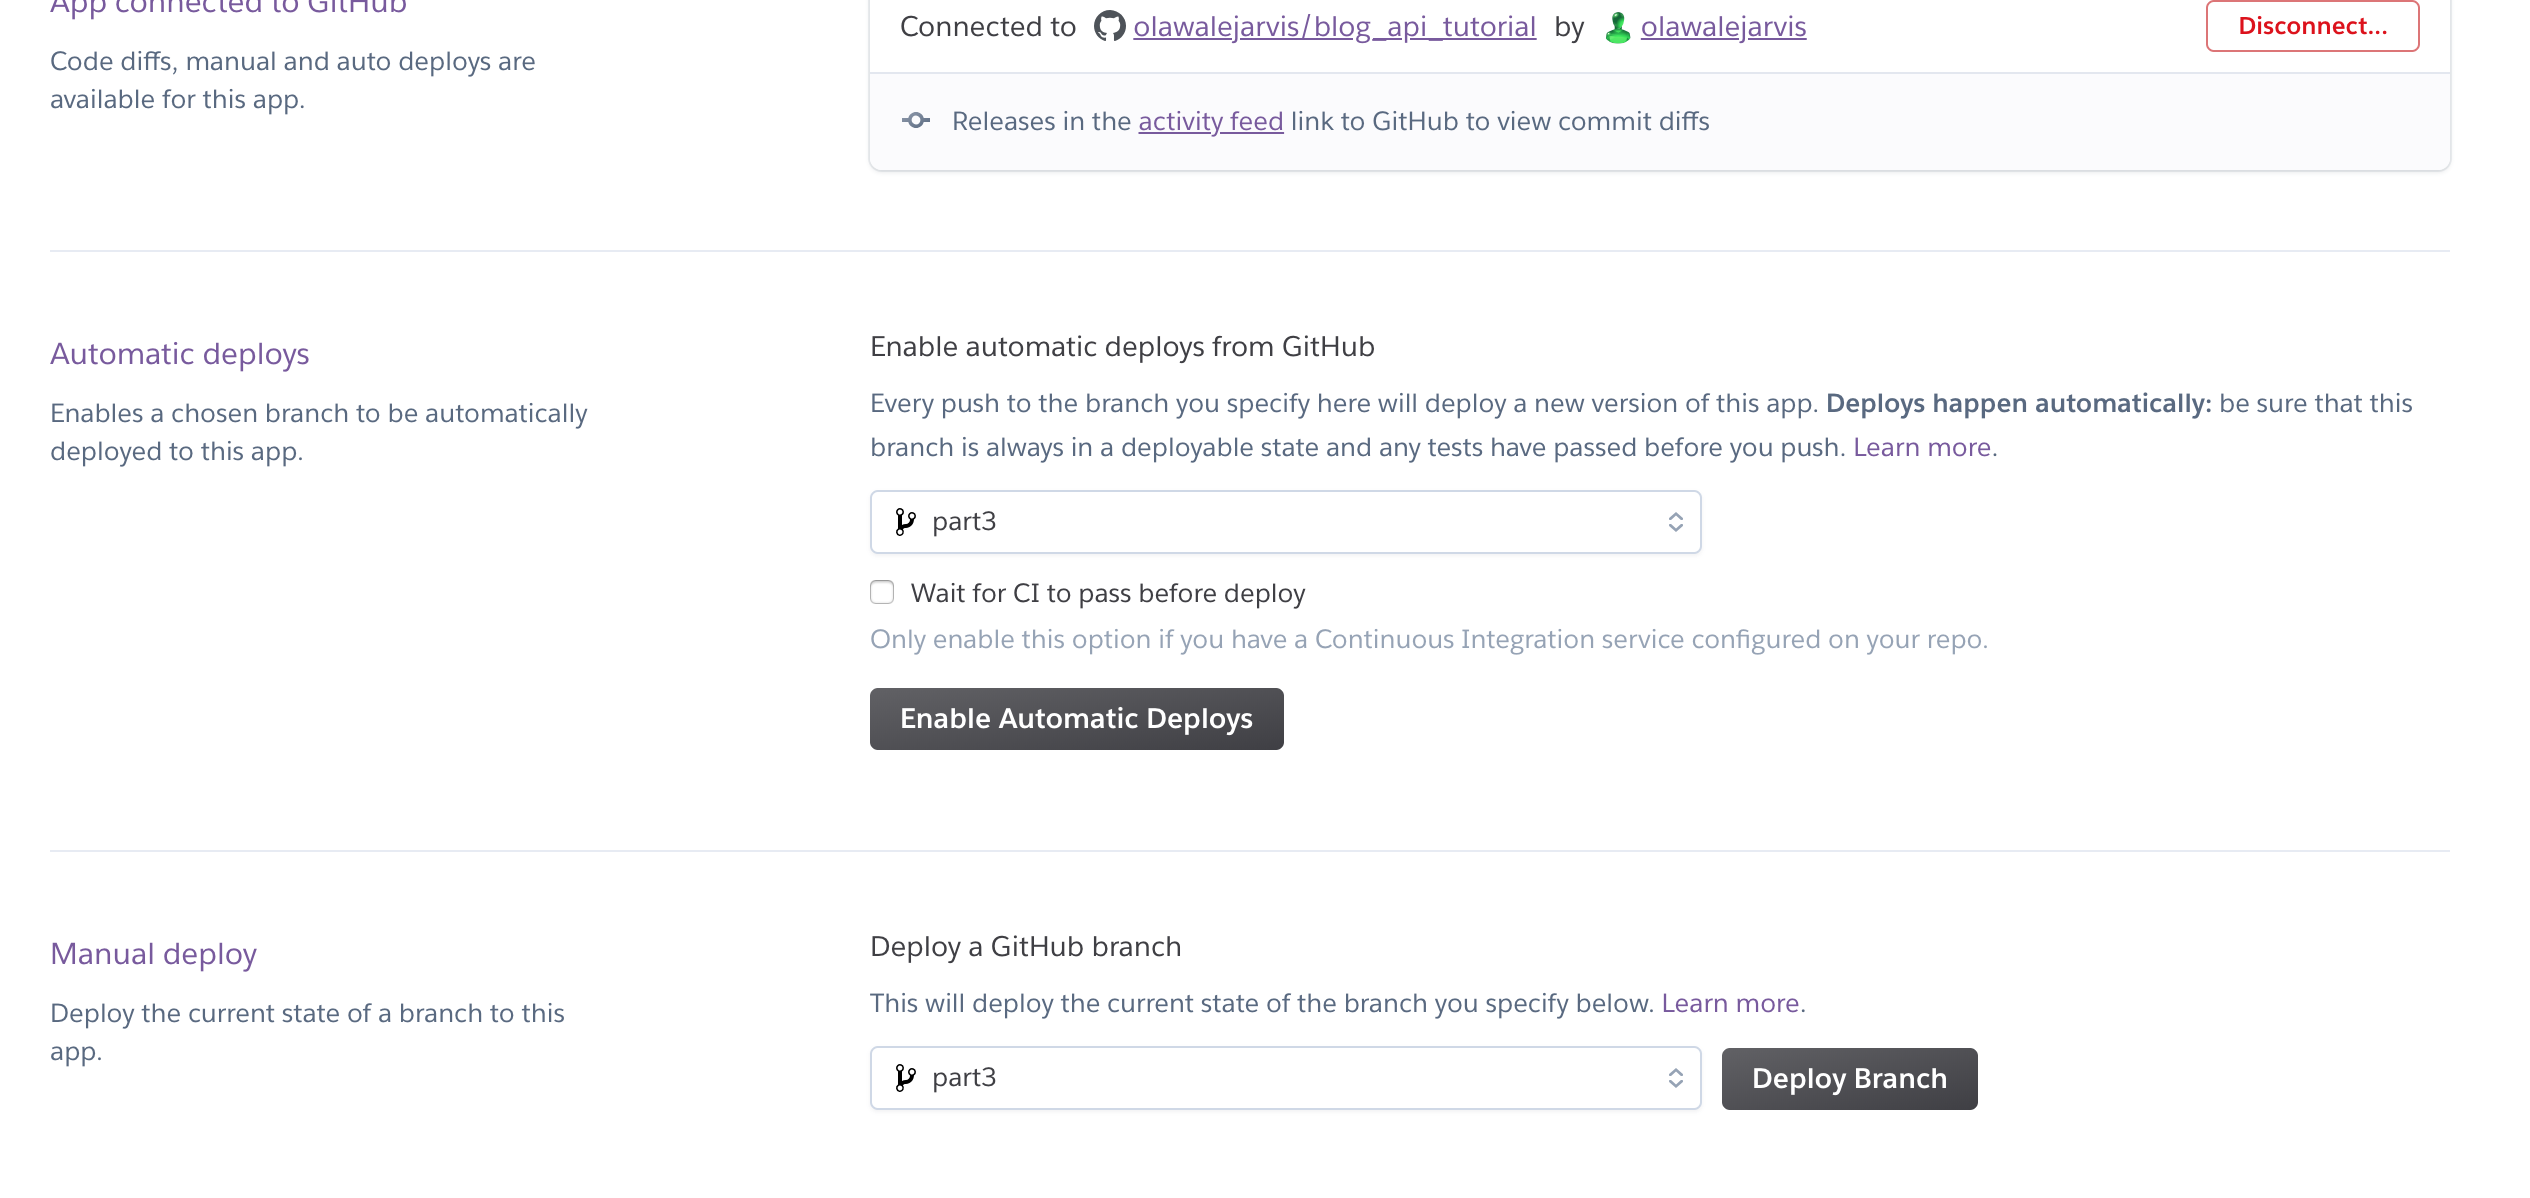2530x1198 pixels.
Task: Click the GitHub octocat icon
Action: tap(1108, 26)
